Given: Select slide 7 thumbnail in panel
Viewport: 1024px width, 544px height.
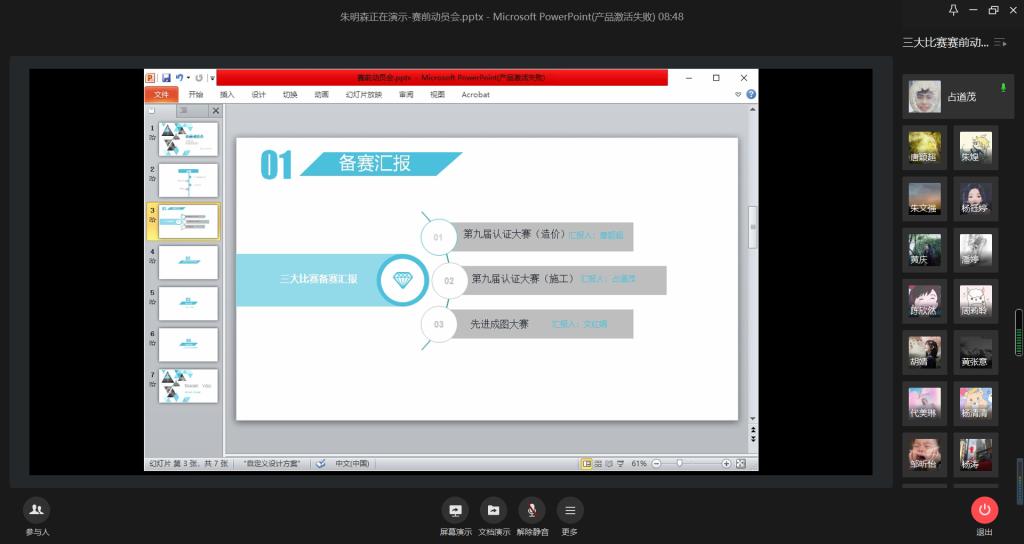Looking at the screenshot, I should 188,386.
